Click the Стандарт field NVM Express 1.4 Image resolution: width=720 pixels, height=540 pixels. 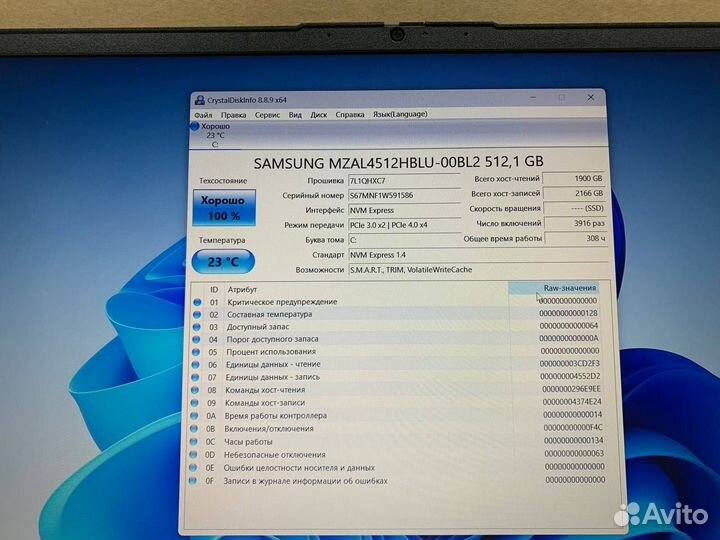point(478,255)
